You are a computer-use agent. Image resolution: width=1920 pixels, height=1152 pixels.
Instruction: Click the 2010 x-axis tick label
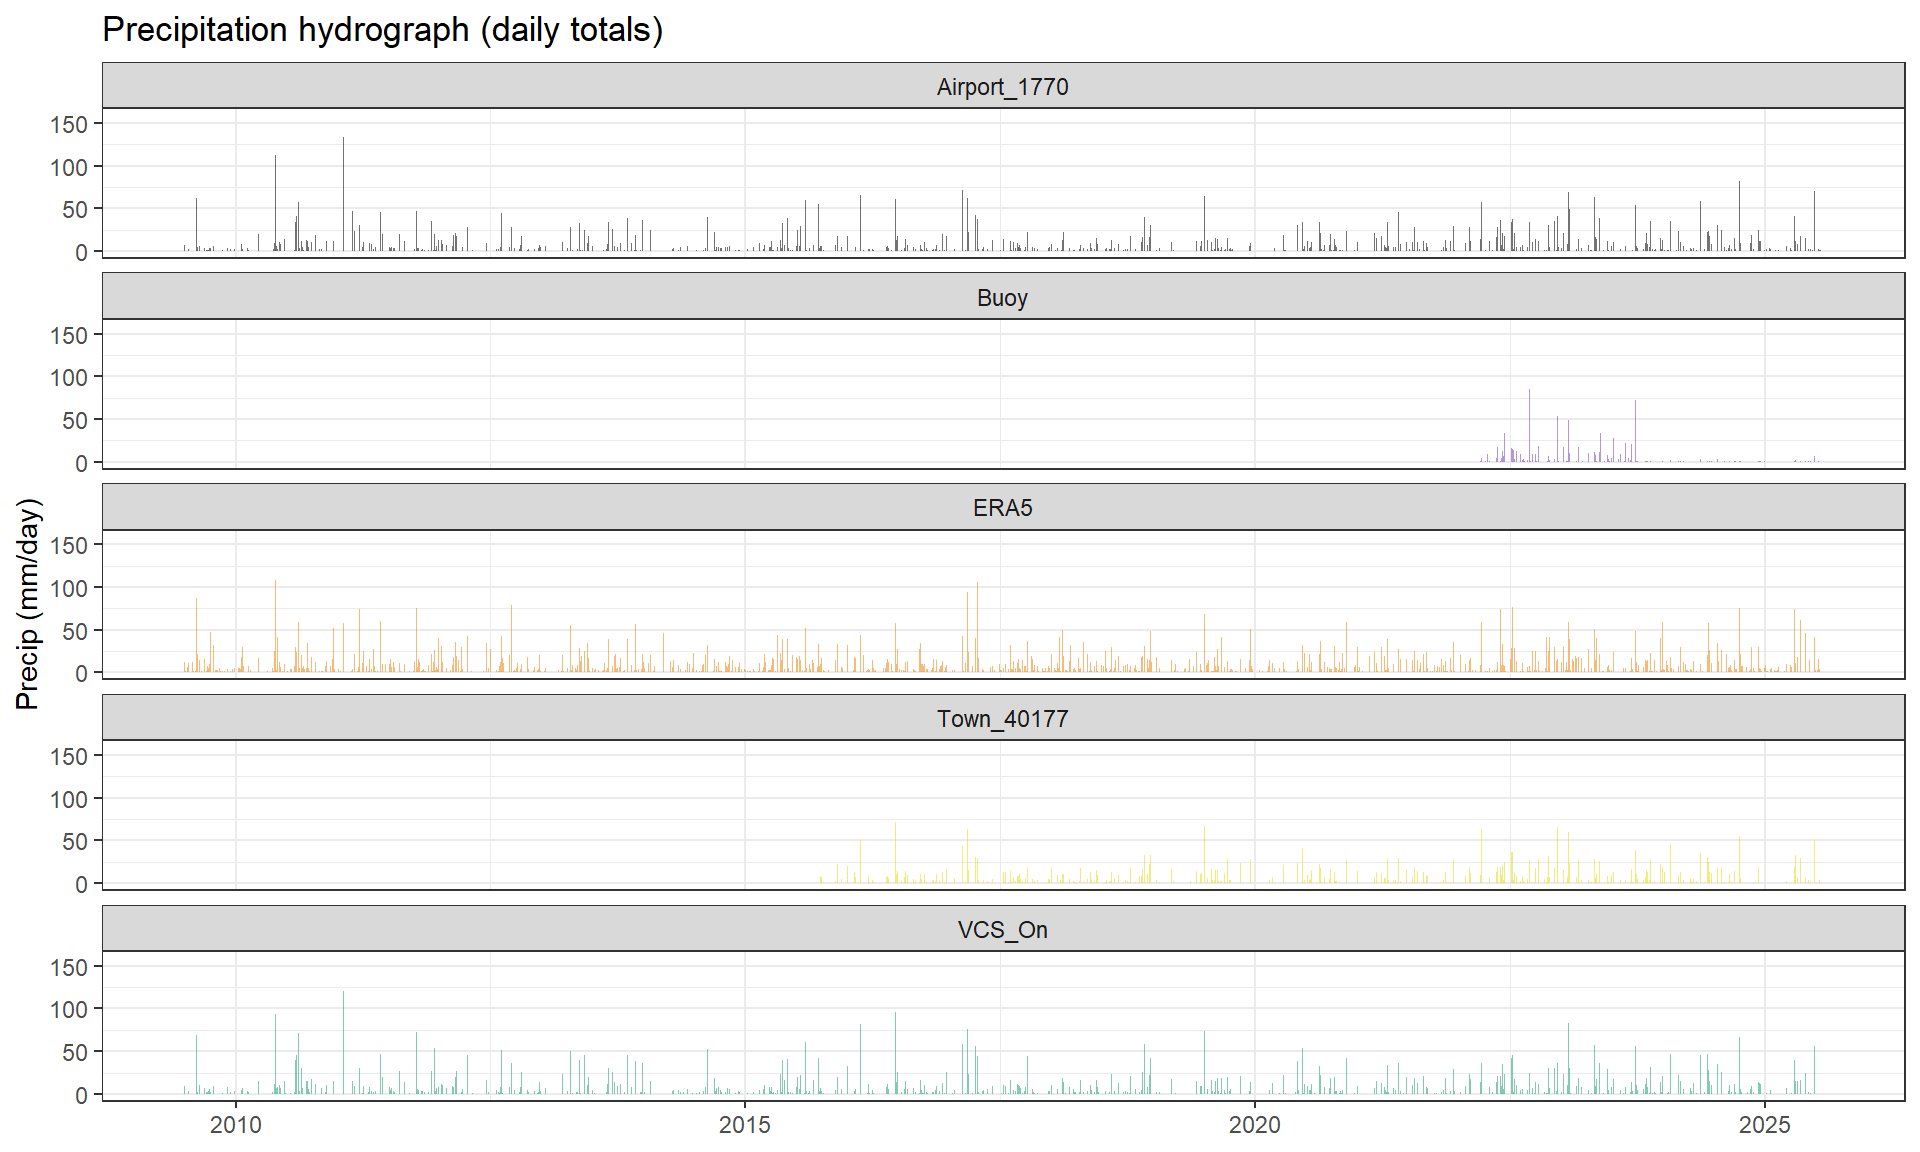(x=236, y=1125)
